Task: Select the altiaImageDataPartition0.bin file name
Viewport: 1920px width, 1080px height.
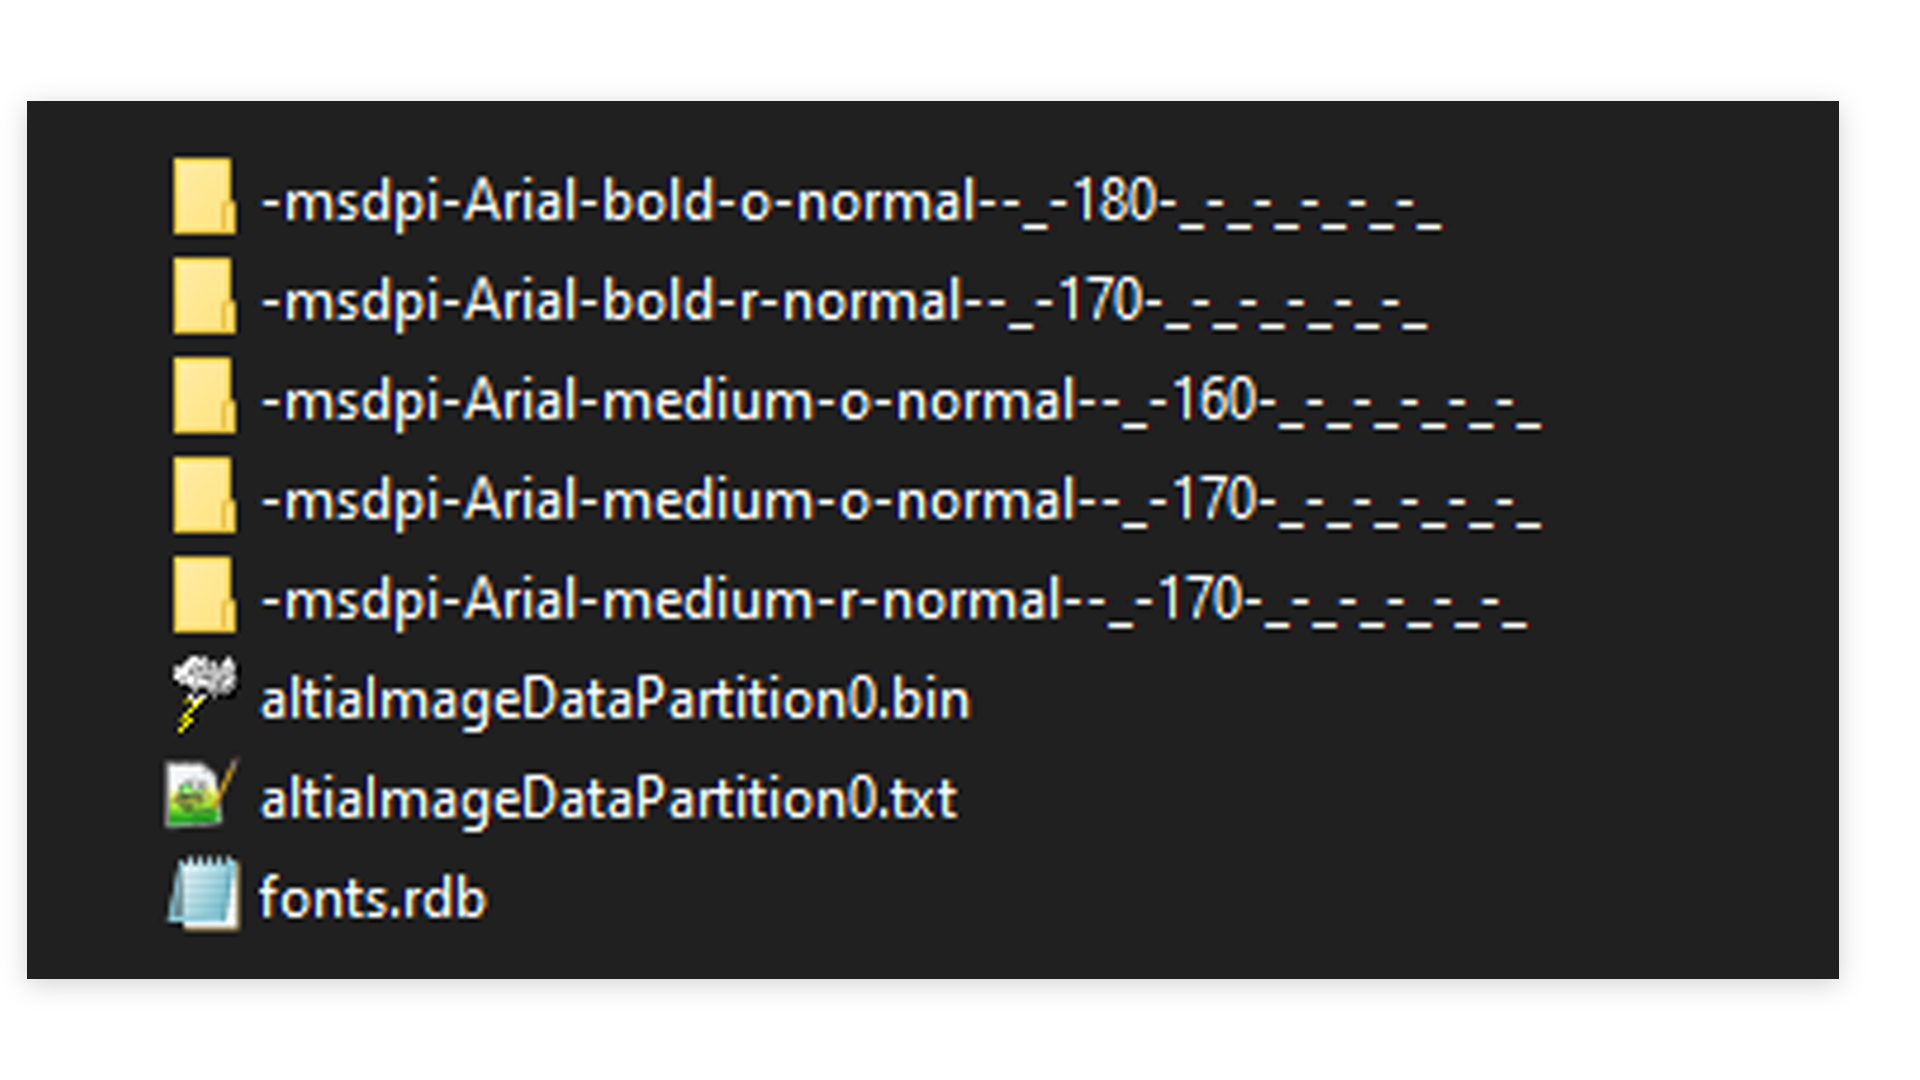Action: pyautogui.click(x=615, y=698)
